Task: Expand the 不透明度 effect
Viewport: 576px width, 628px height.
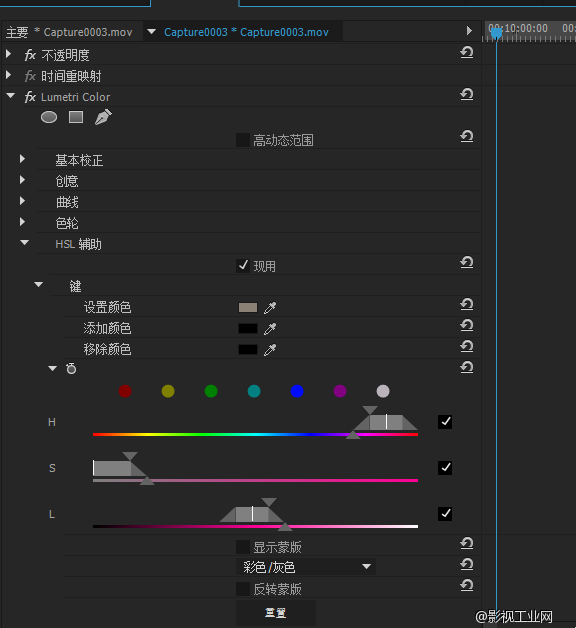Action: point(8,54)
